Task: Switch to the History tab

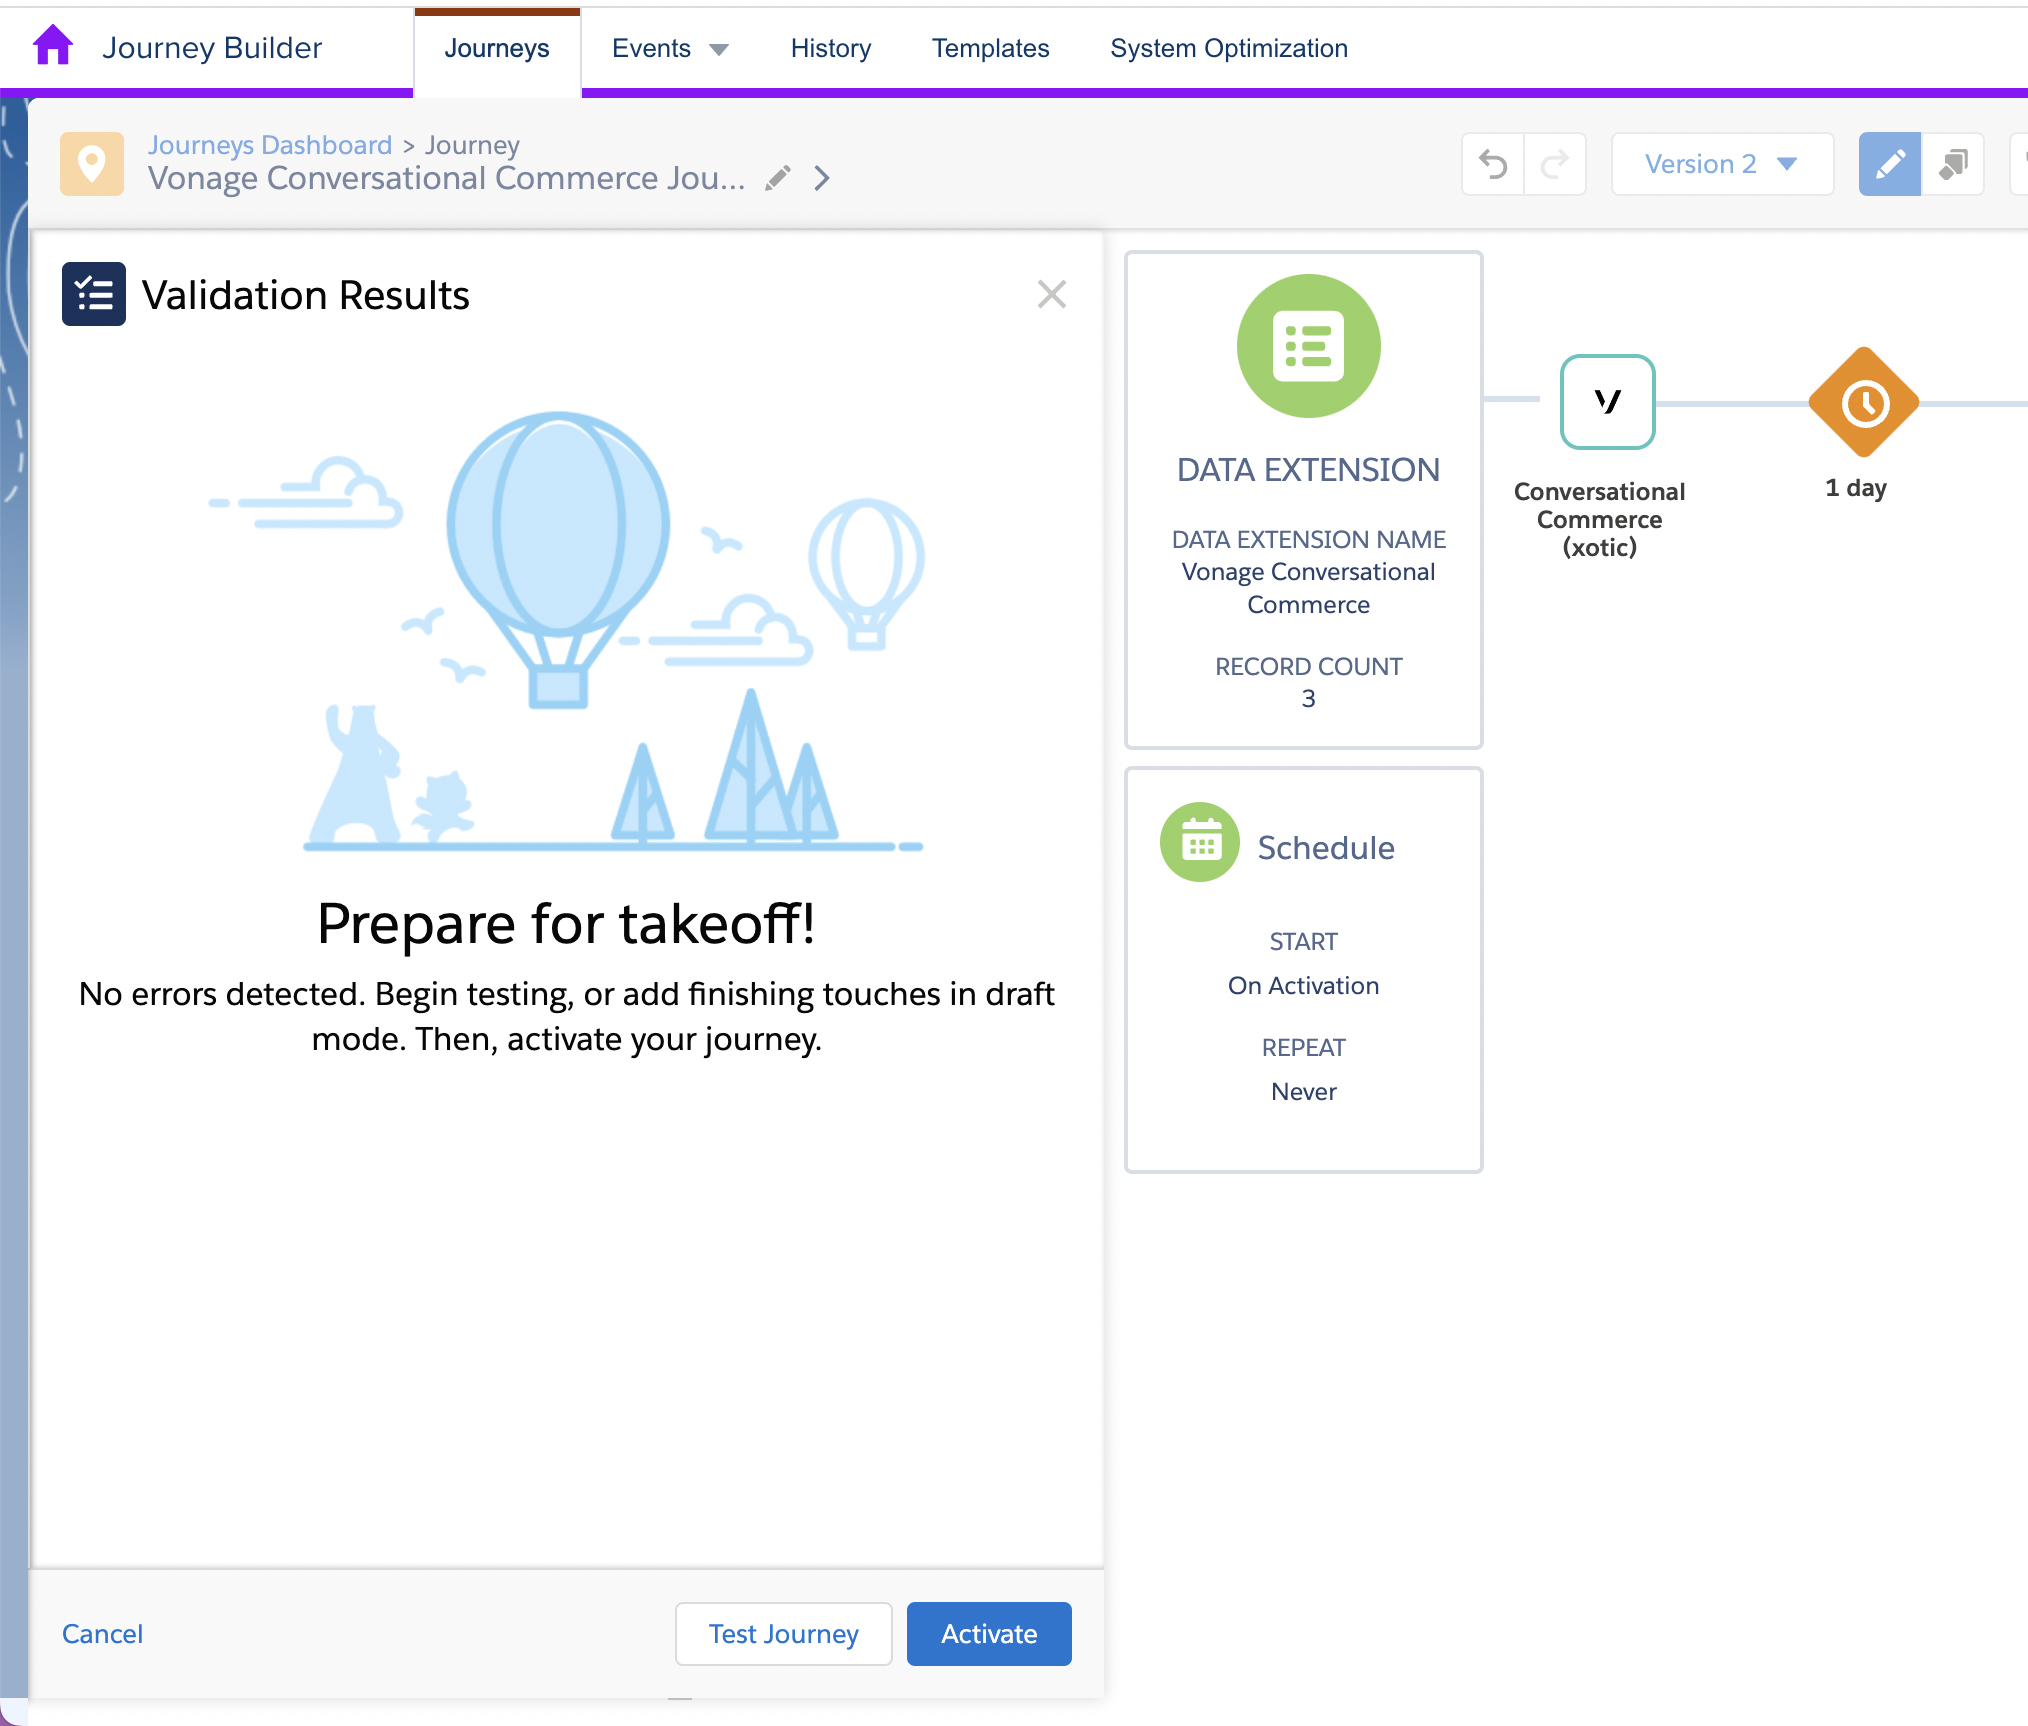Action: 830,48
